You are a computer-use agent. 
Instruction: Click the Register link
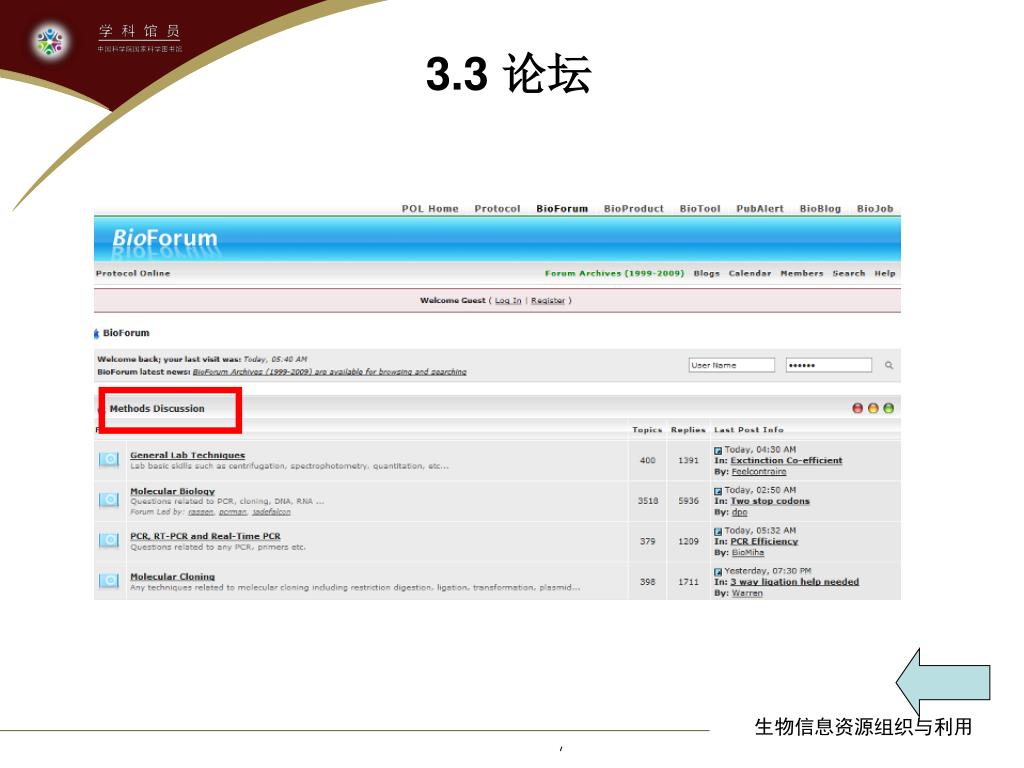pos(548,300)
